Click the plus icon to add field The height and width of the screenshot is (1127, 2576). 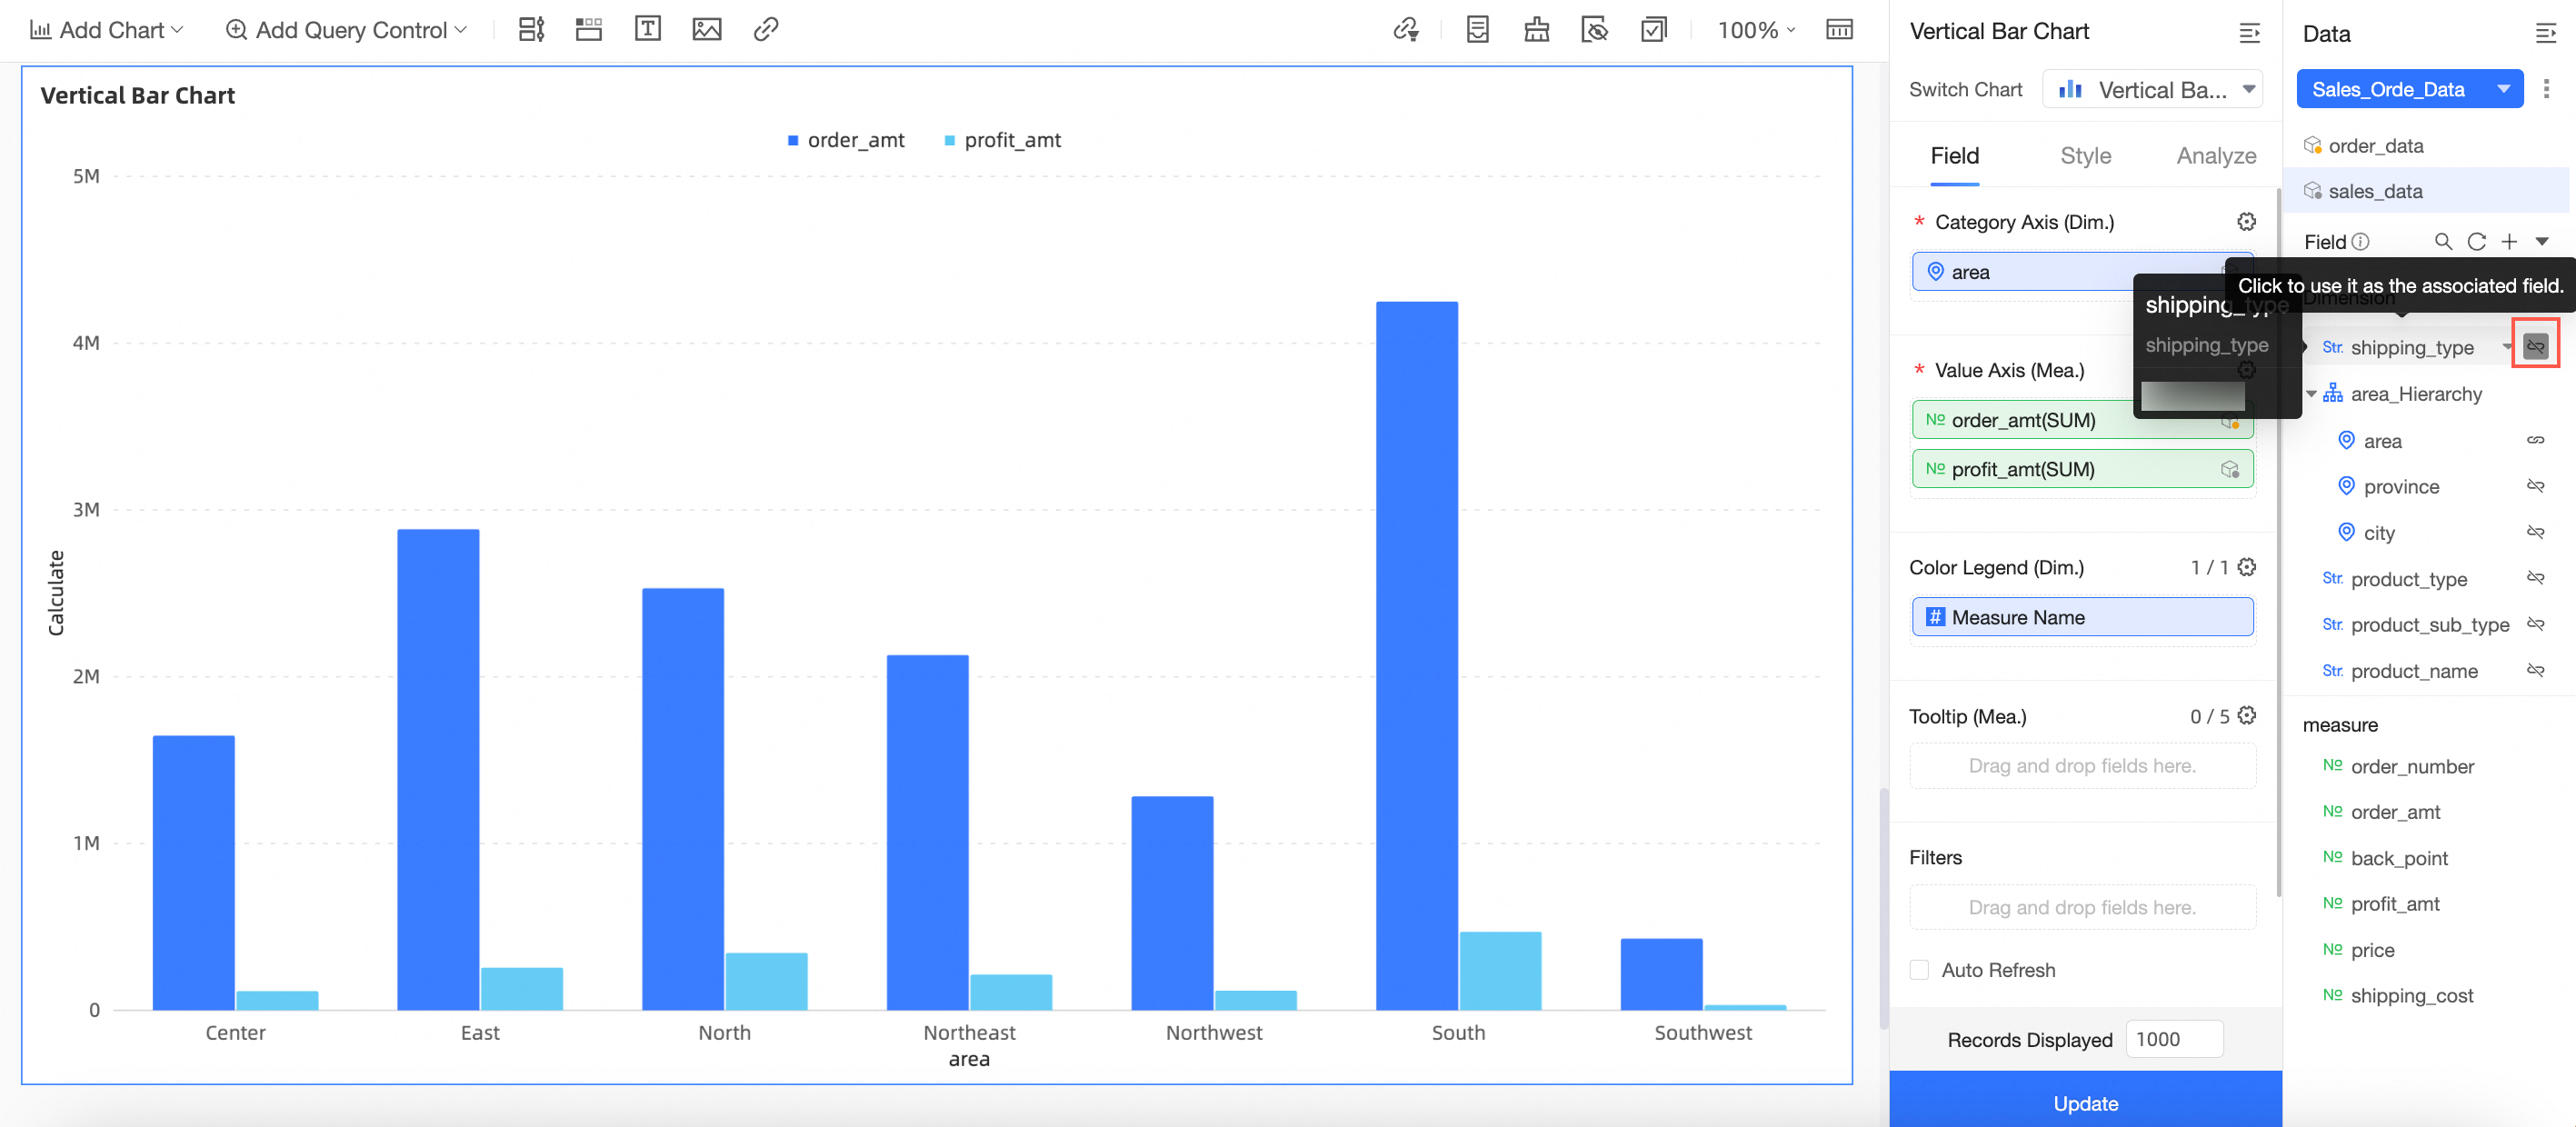[x=2509, y=242]
